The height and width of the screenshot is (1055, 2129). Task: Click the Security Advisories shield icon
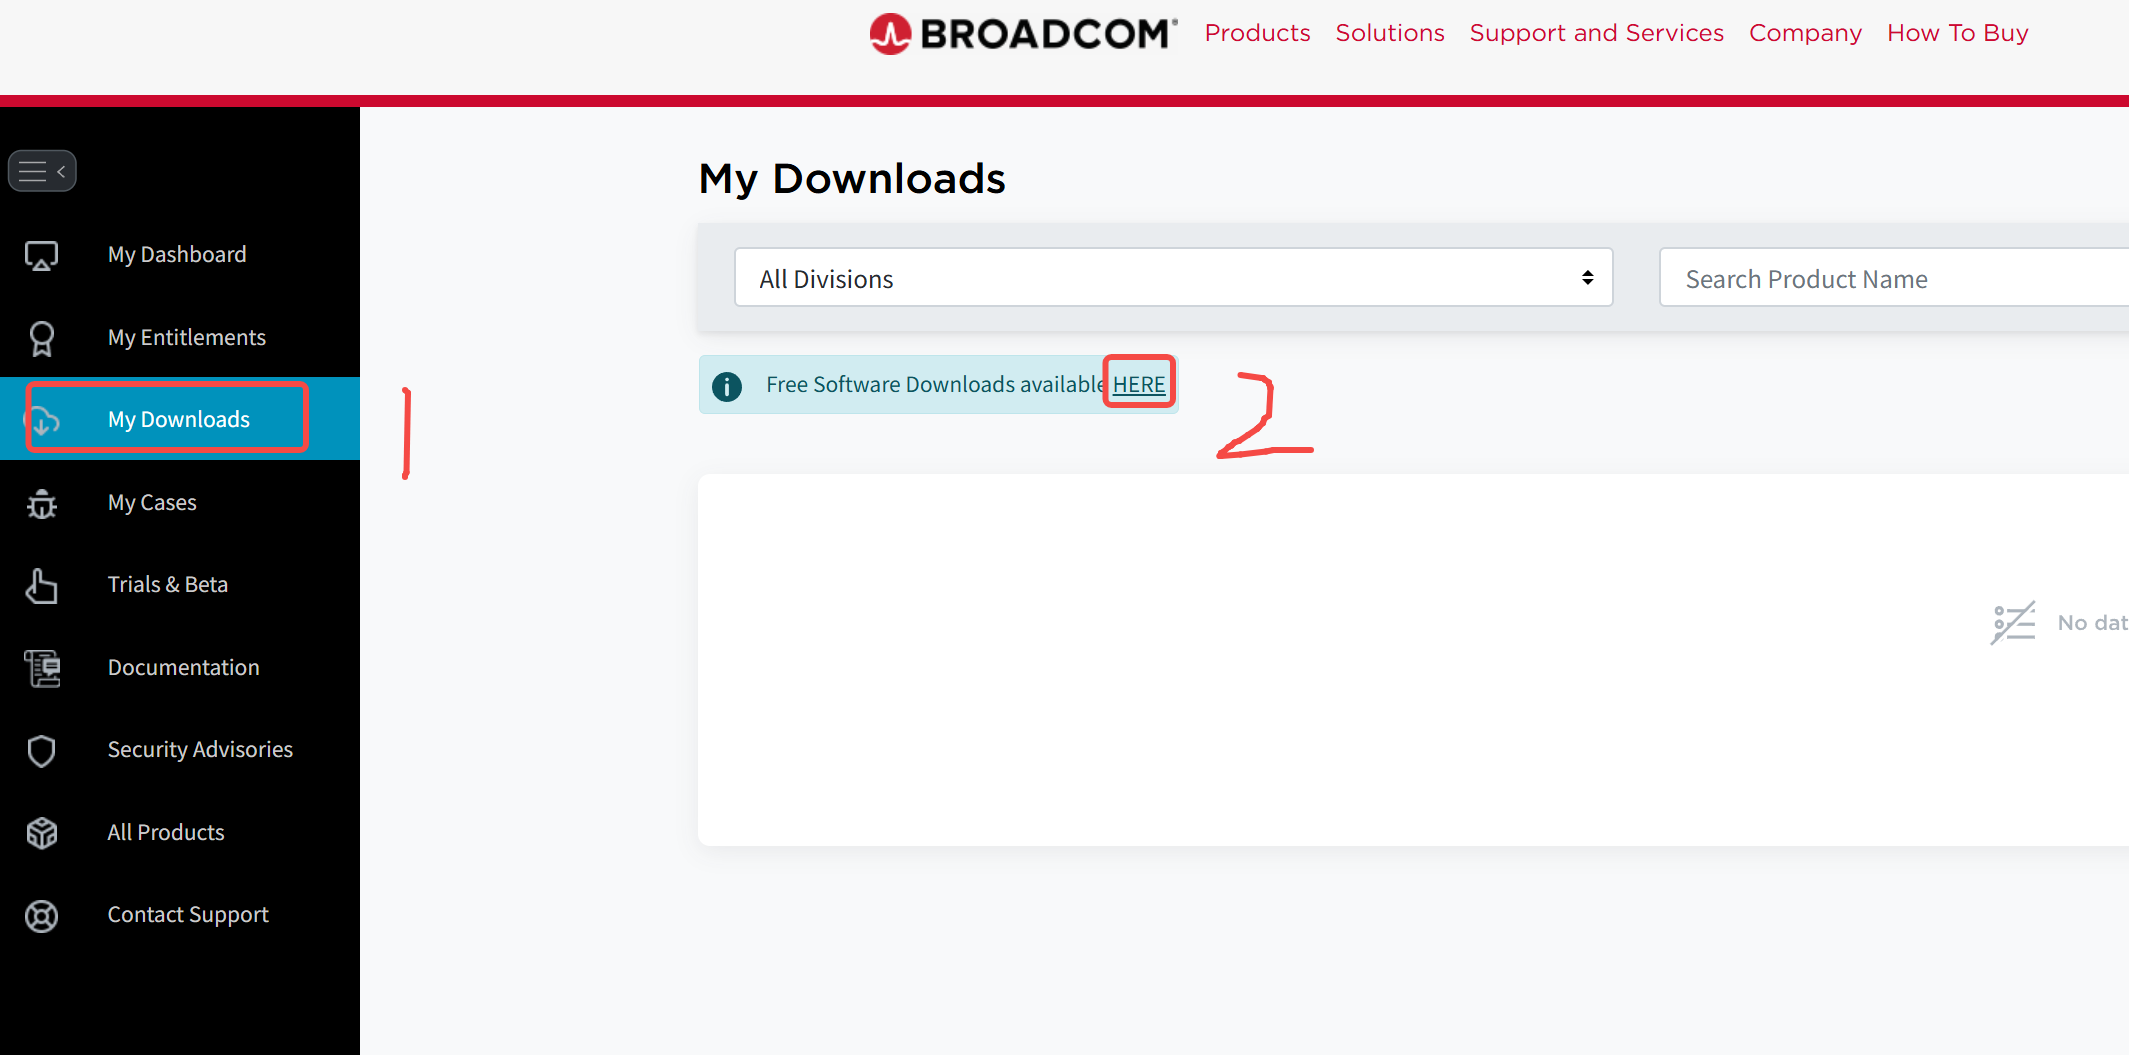(x=41, y=751)
